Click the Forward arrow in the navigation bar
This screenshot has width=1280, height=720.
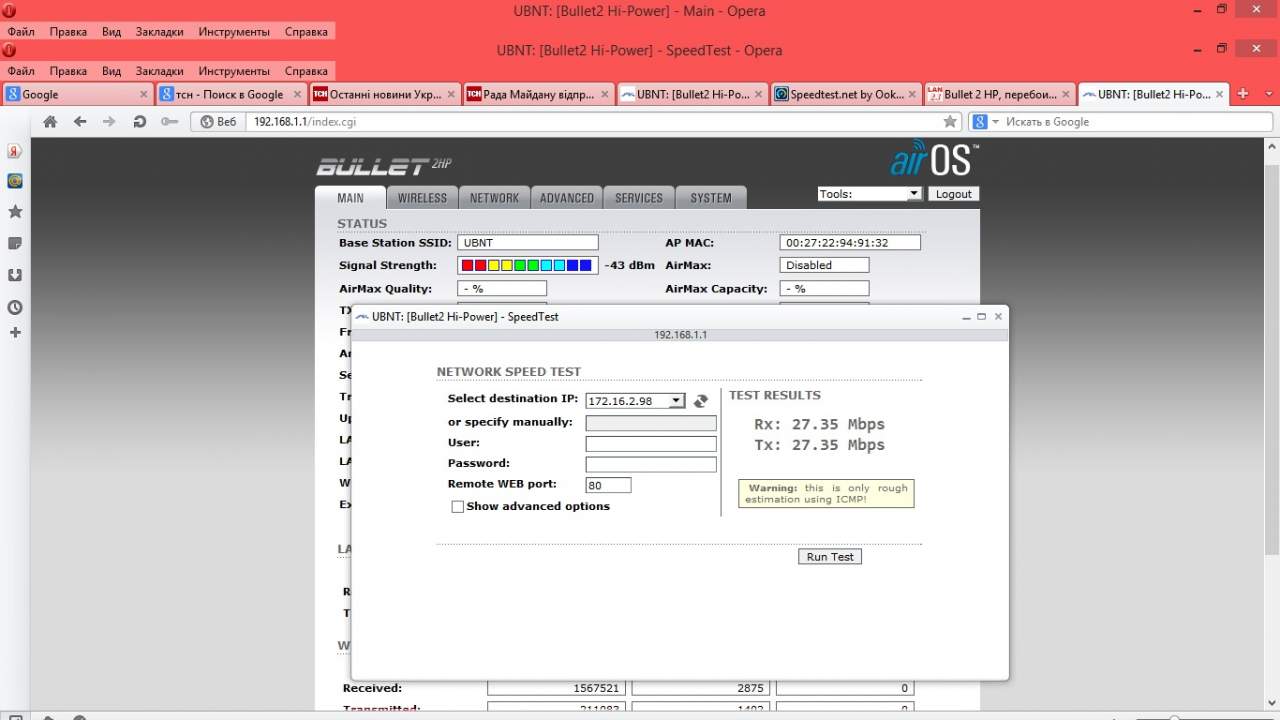point(109,122)
